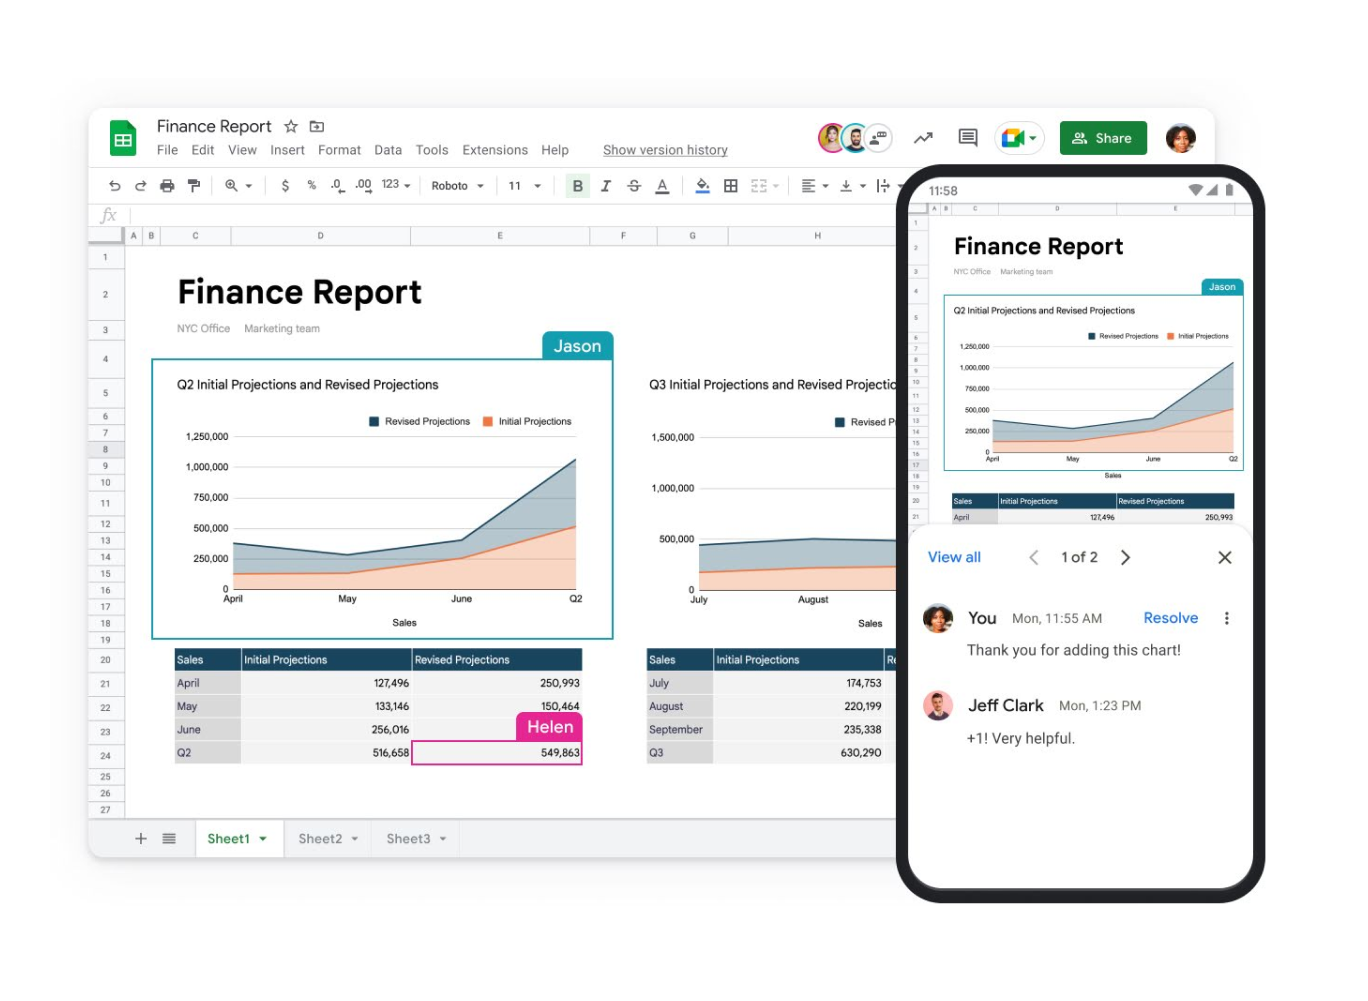Open the fill color picker
1368x1001 pixels.
click(x=702, y=186)
